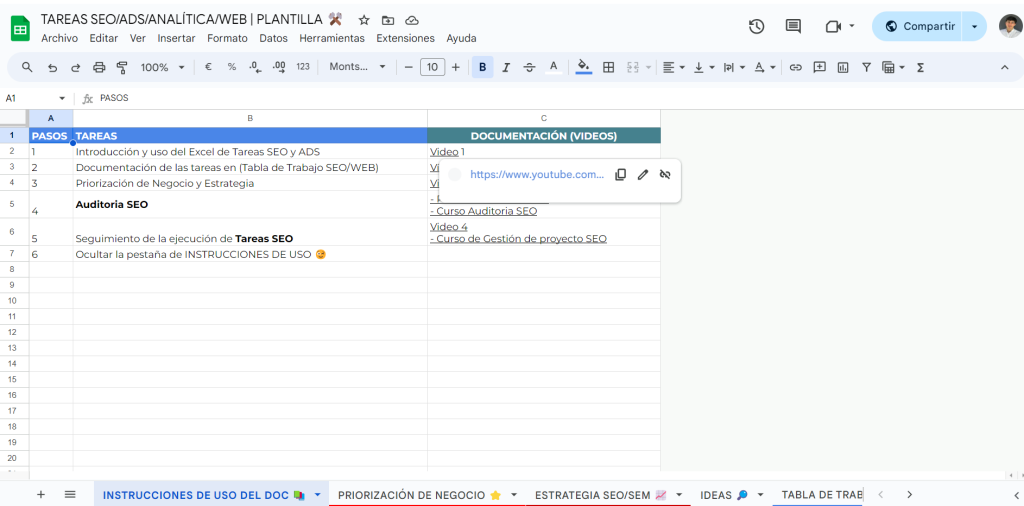The height and width of the screenshot is (506, 1024).
Task: Open the Curso Auditoria SEO link
Action: coord(486,211)
